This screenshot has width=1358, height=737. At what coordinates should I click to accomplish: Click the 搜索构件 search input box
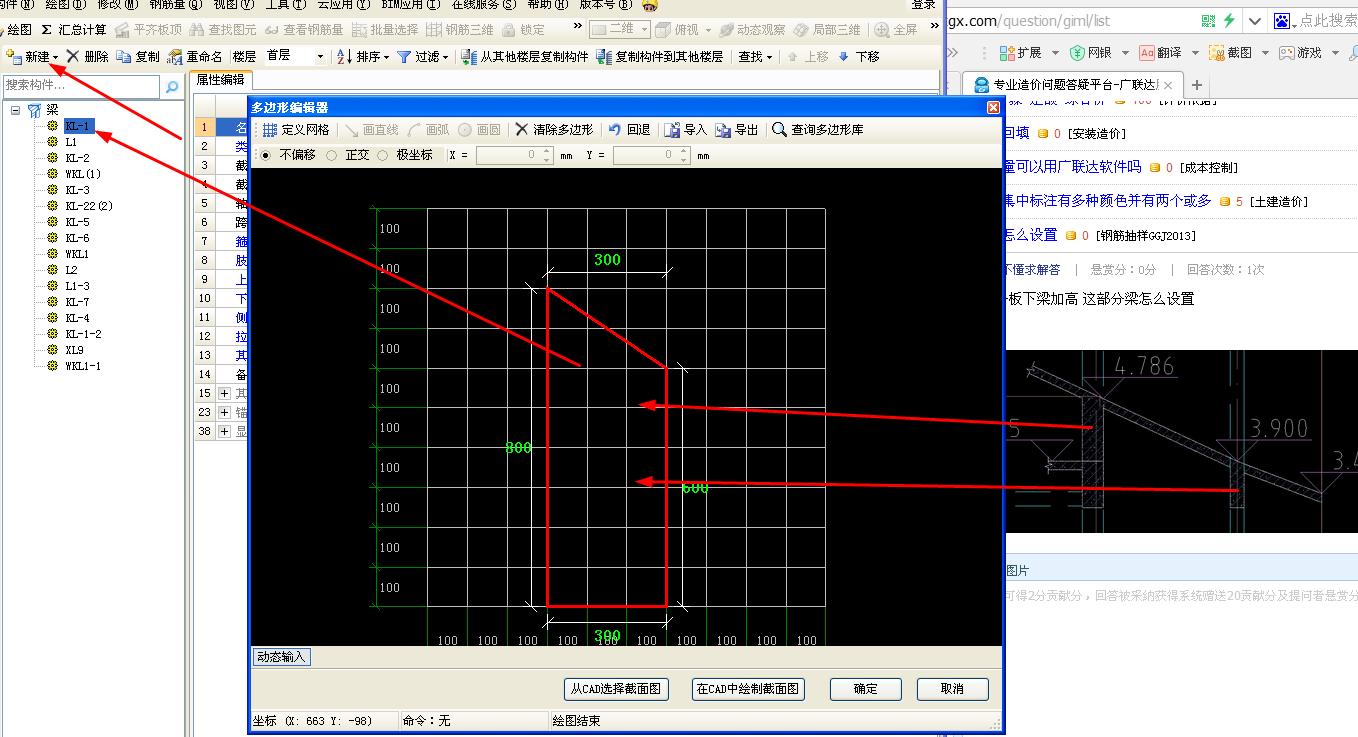pyautogui.click(x=81, y=86)
